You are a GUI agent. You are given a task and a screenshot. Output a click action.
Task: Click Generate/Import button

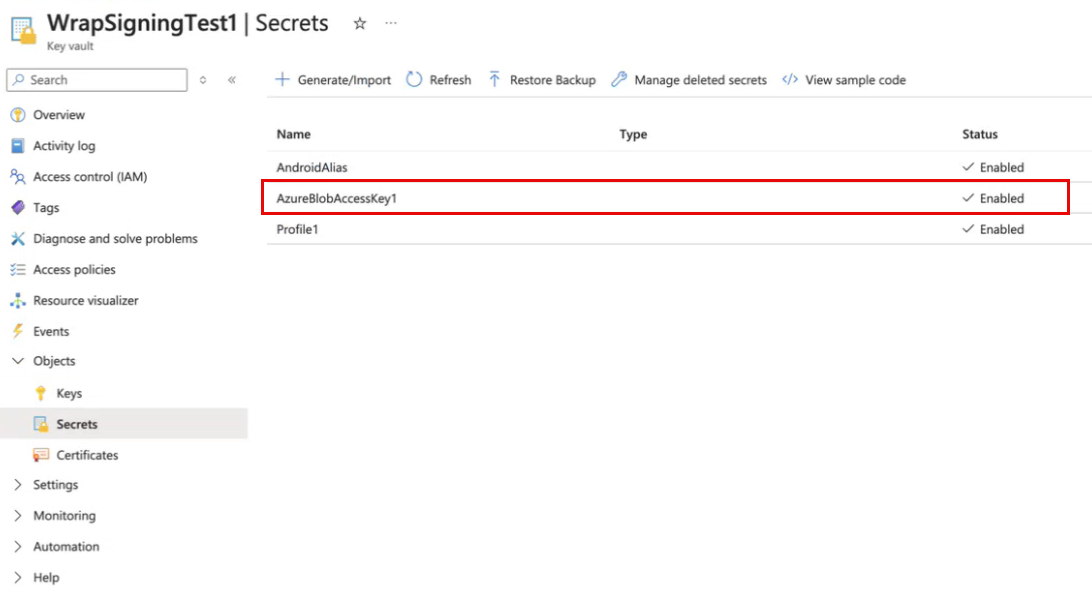click(333, 80)
